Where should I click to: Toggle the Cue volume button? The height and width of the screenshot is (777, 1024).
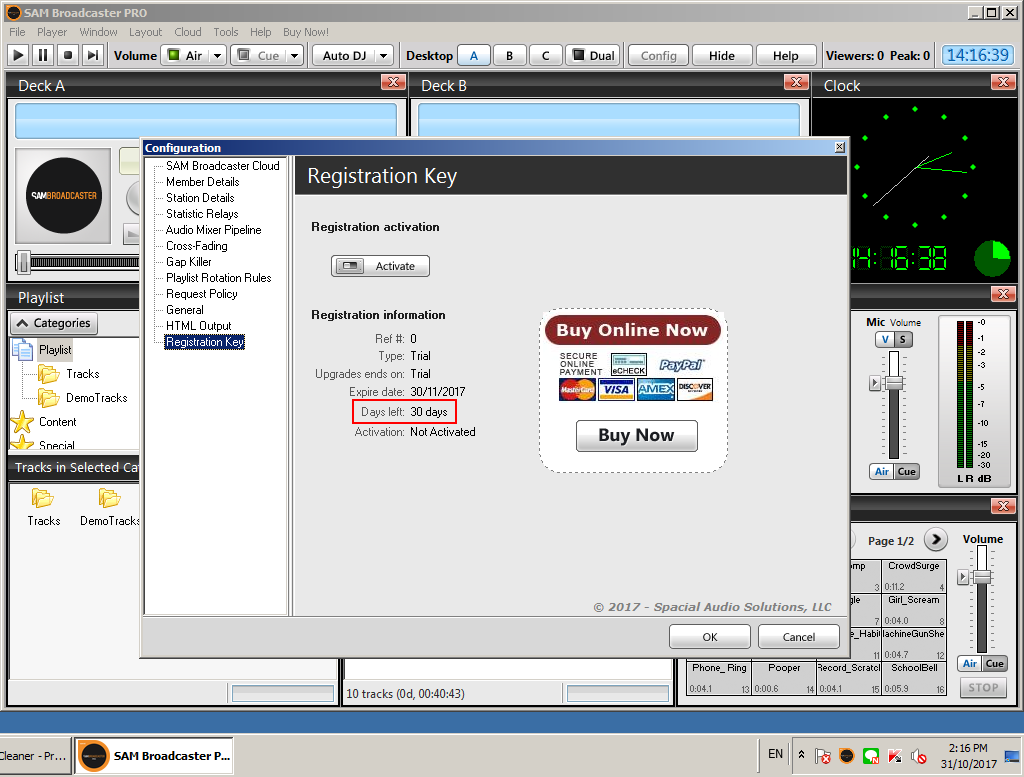[x=259, y=56]
